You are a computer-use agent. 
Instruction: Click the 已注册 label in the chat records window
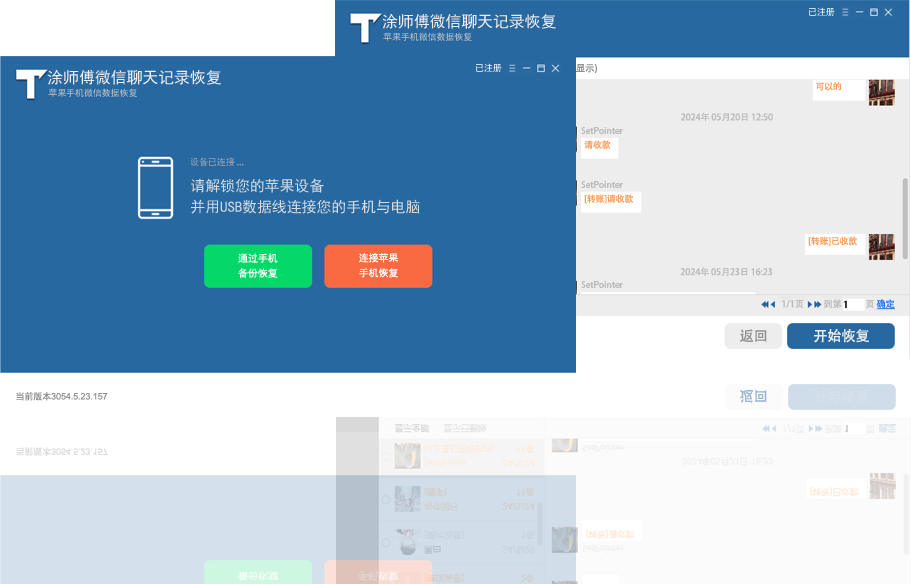click(x=821, y=12)
